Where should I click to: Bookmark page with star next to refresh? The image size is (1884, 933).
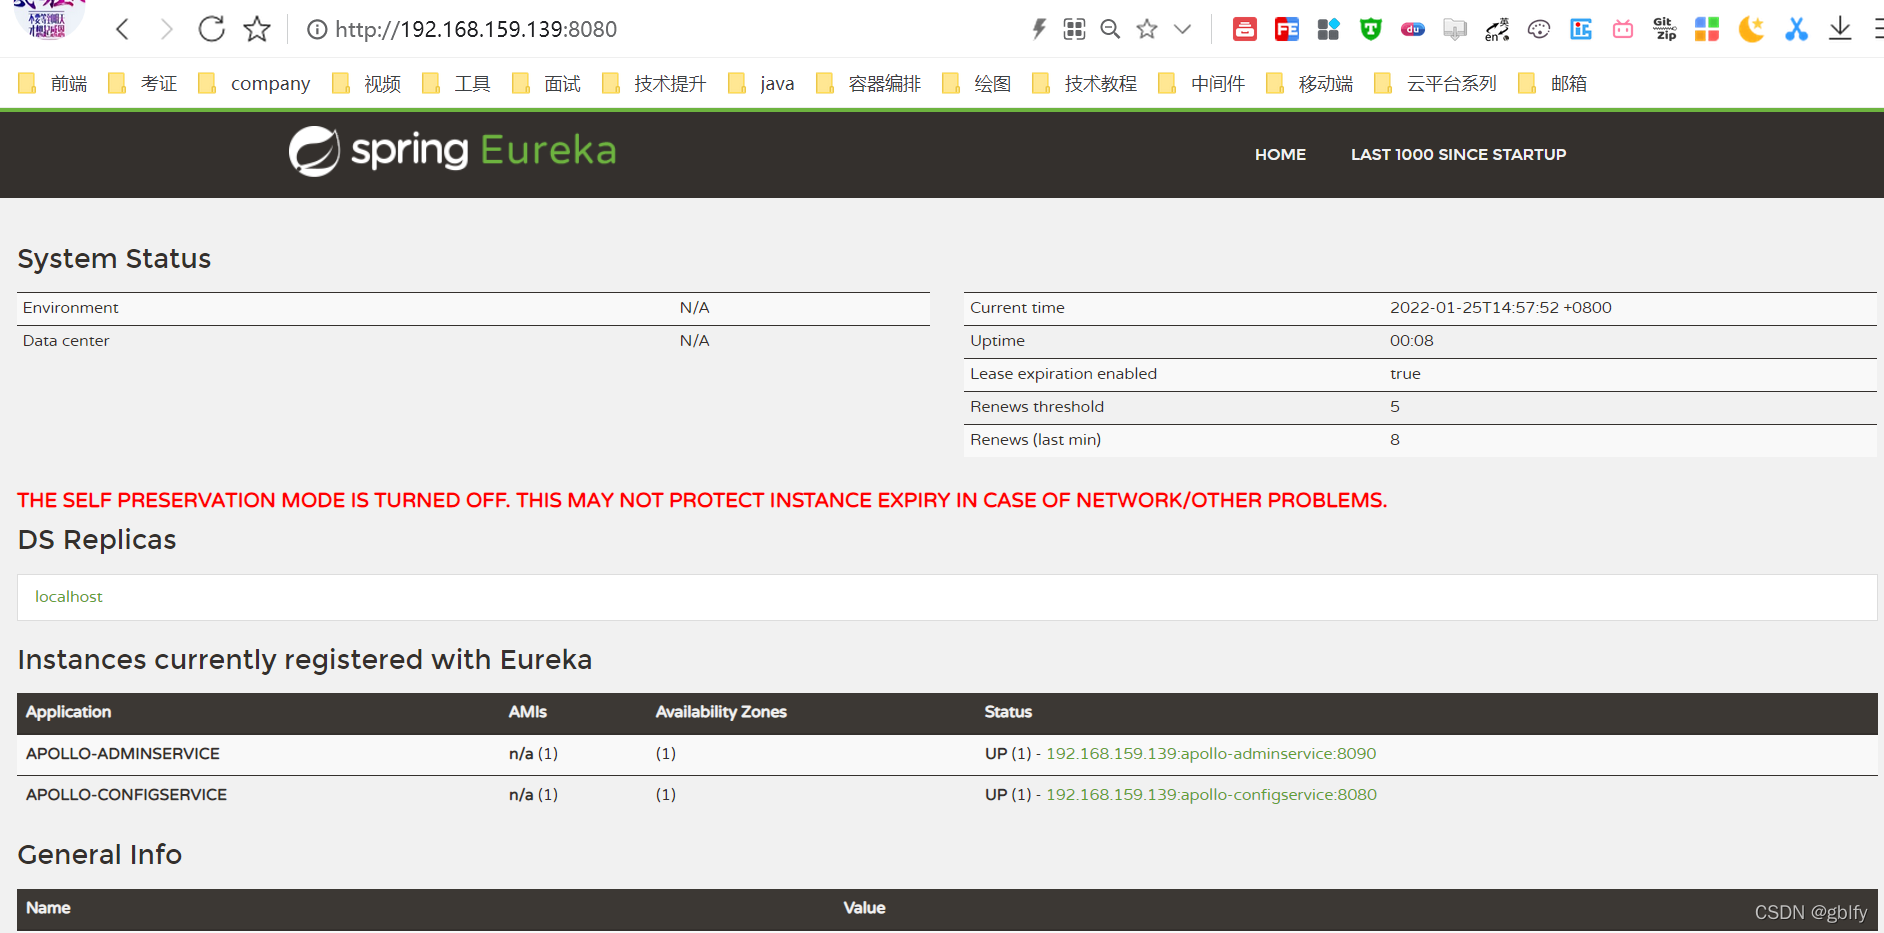click(257, 29)
